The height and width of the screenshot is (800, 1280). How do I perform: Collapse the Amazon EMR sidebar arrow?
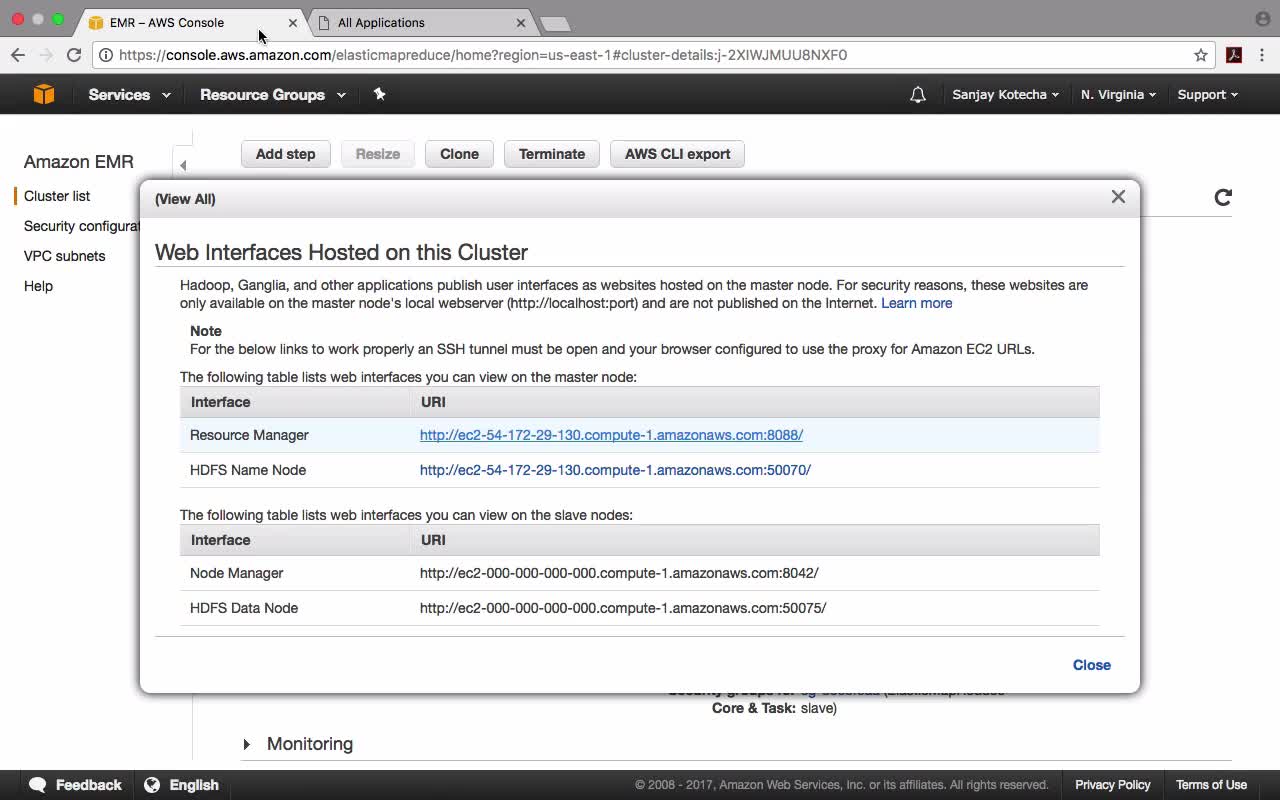pyautogui.click(x=183, y=165)
